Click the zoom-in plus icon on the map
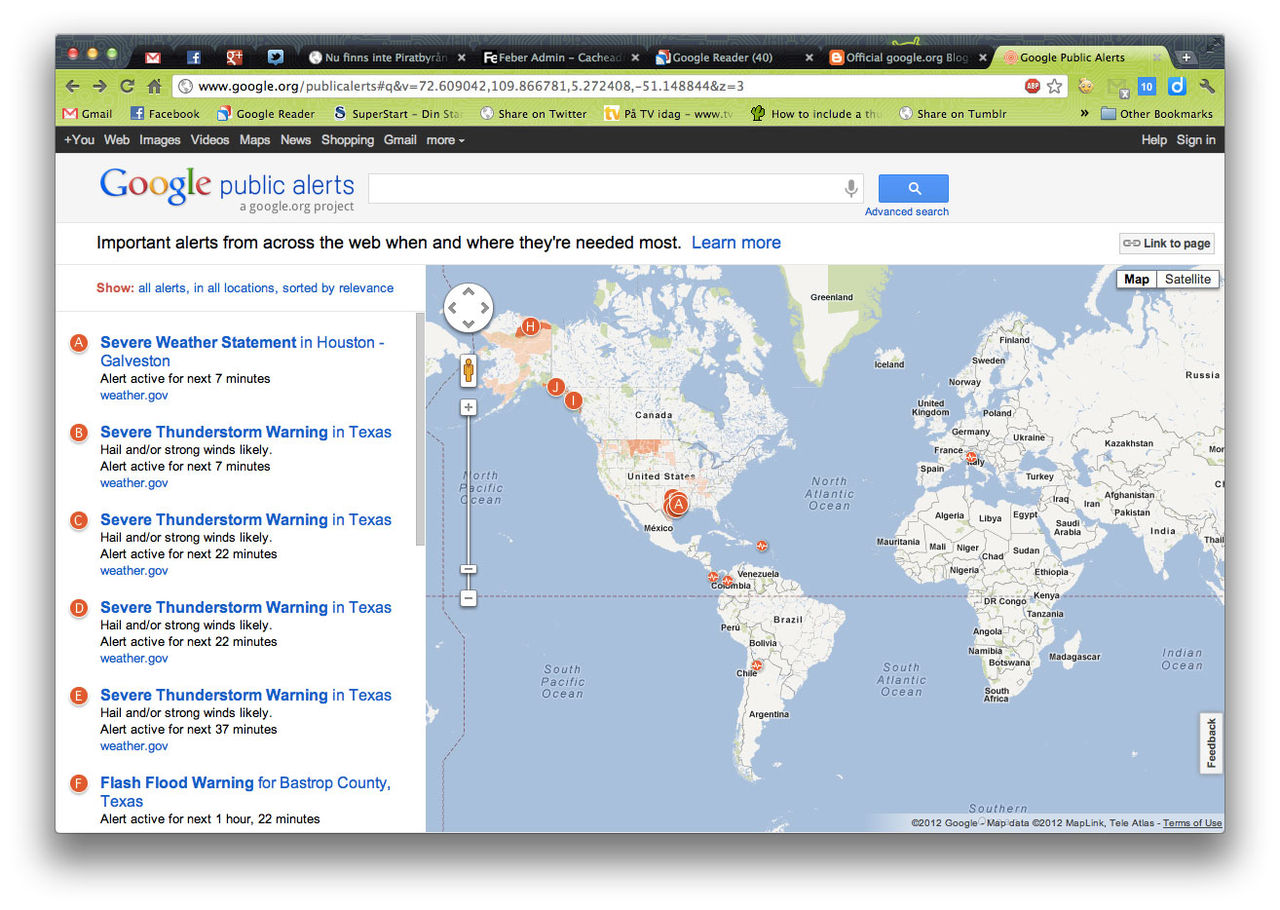Viewport: 1280px width, 910px height. point(468,407)
